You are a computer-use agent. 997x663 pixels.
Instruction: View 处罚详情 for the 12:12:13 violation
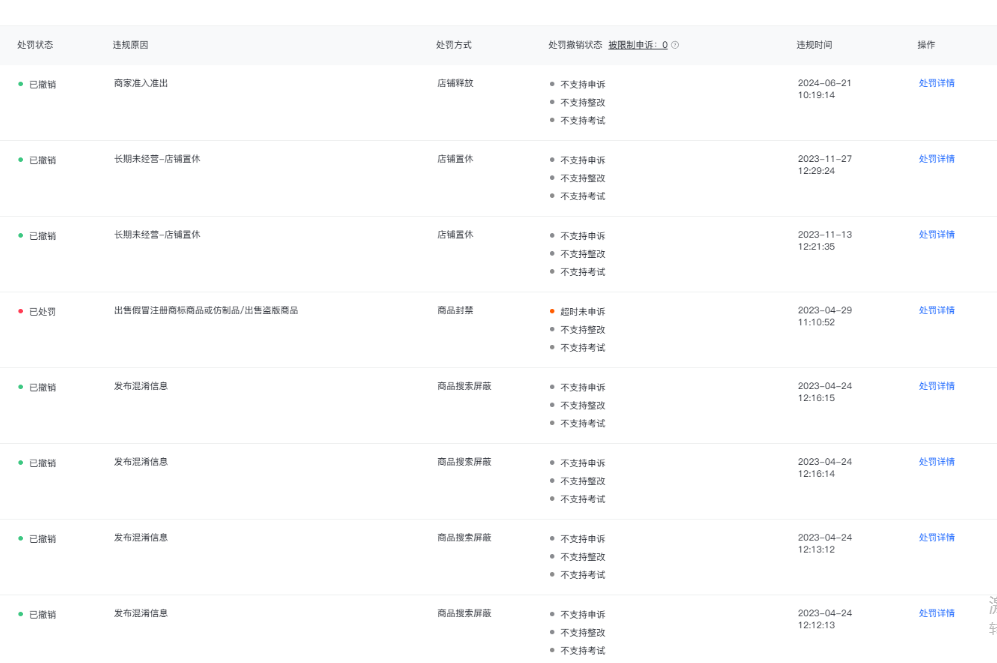pyautogui.click(x=936, y=614)
